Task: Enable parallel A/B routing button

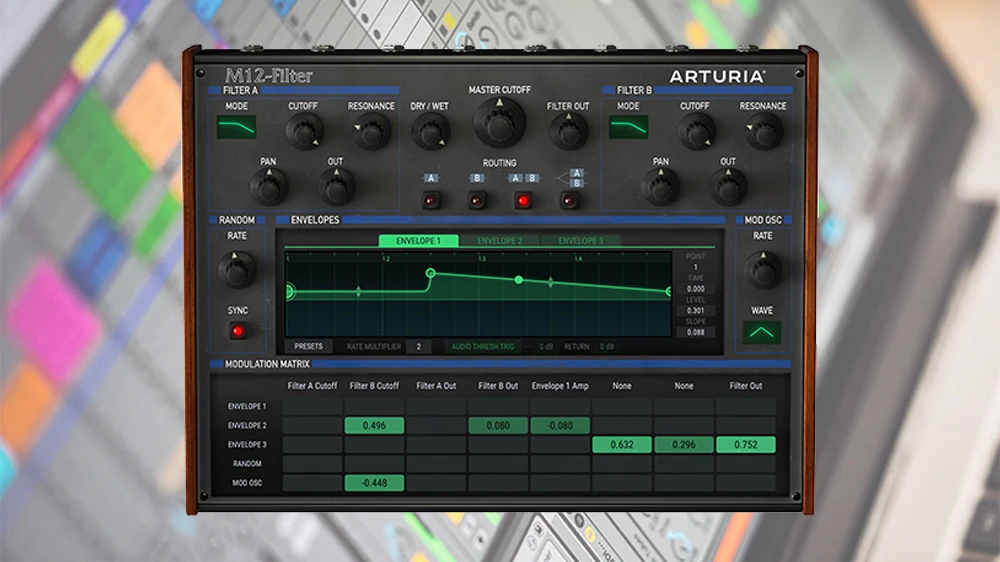Action: [x=570, y=200]
